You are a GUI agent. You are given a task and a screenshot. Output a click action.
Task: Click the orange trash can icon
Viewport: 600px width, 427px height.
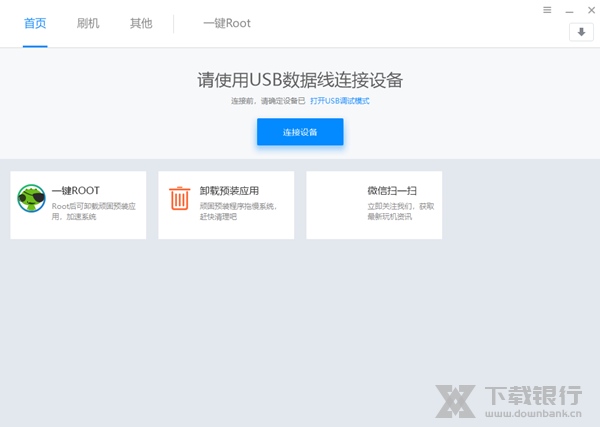point(179,198)
